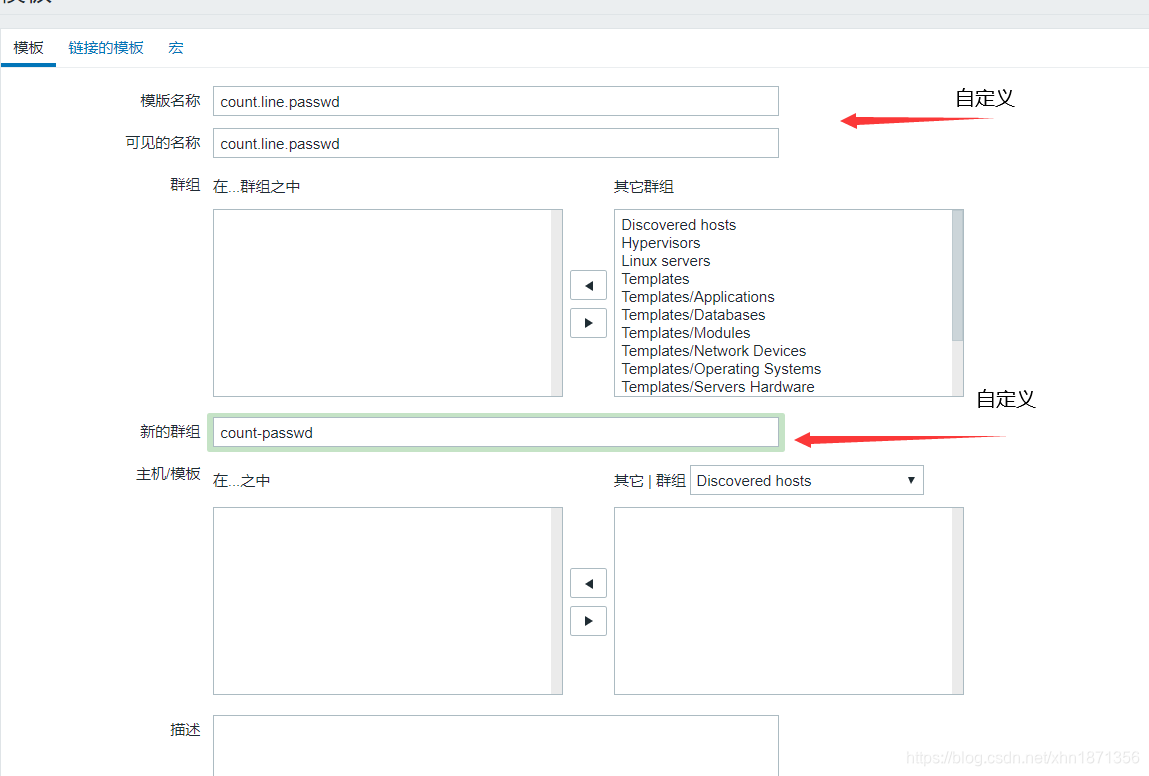The height and width of the screenshot is (776, 1149).
Task: Click the 在...之中 hosts list box
Action: tap(388, 601)
